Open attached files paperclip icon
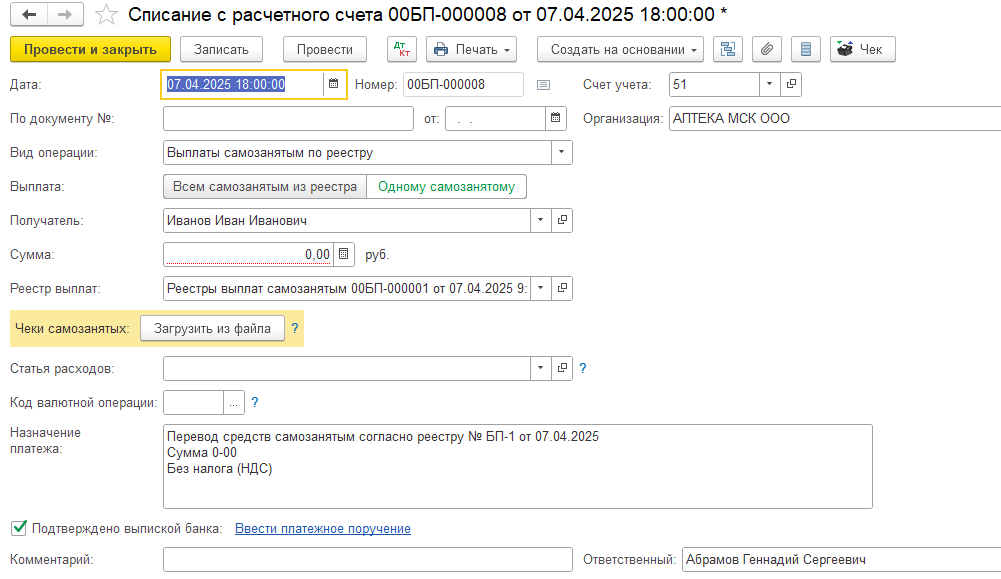1001x579 pixels. (x=767, y=49)
